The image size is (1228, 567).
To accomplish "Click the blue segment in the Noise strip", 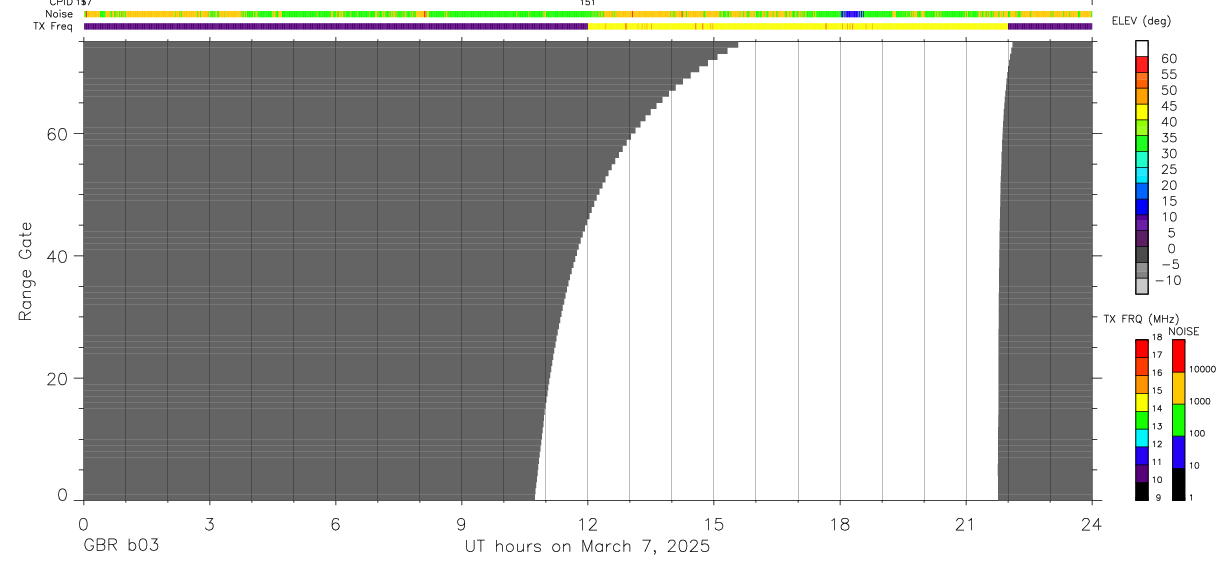I will coord(851,14).
